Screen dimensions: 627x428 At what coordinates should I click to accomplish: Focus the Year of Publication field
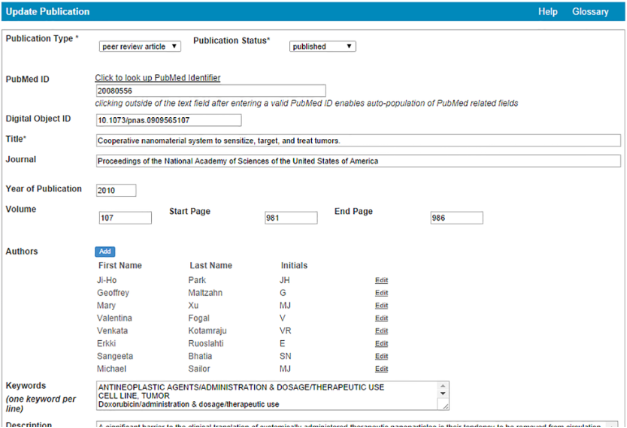point(116,190)
